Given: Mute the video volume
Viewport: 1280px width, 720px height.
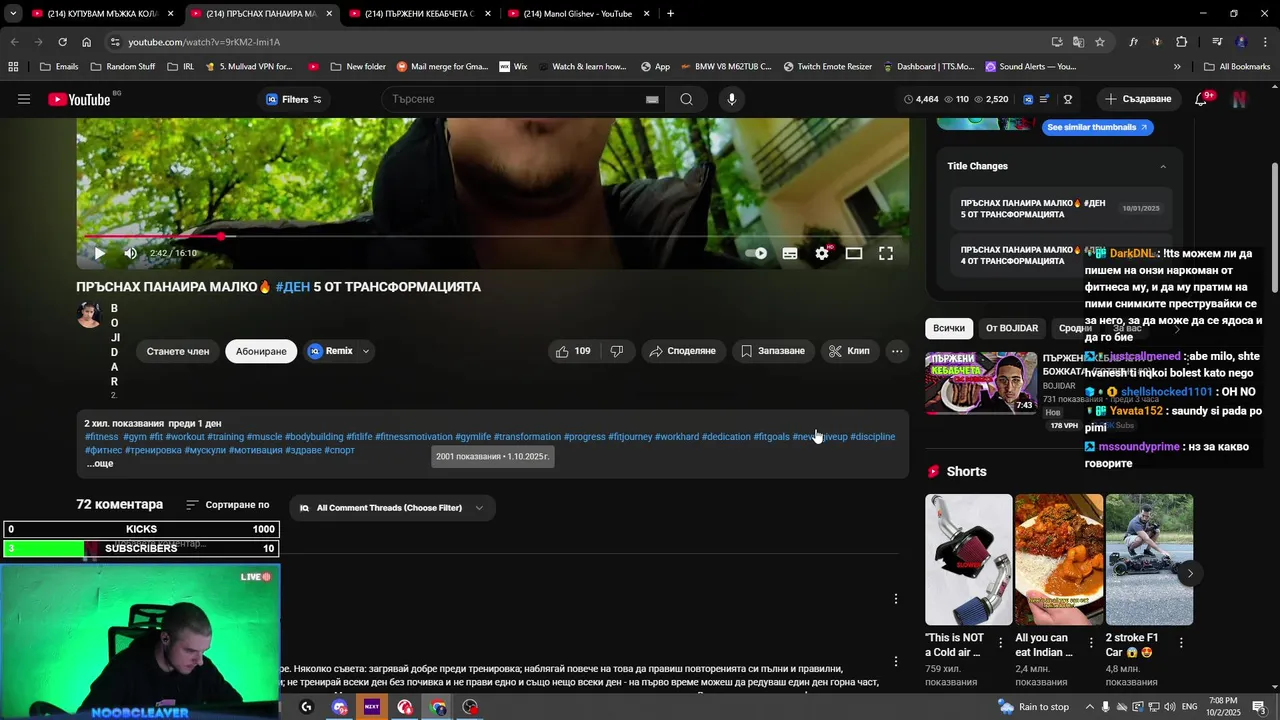Looking at the screenshot, I should pos(131,253).
